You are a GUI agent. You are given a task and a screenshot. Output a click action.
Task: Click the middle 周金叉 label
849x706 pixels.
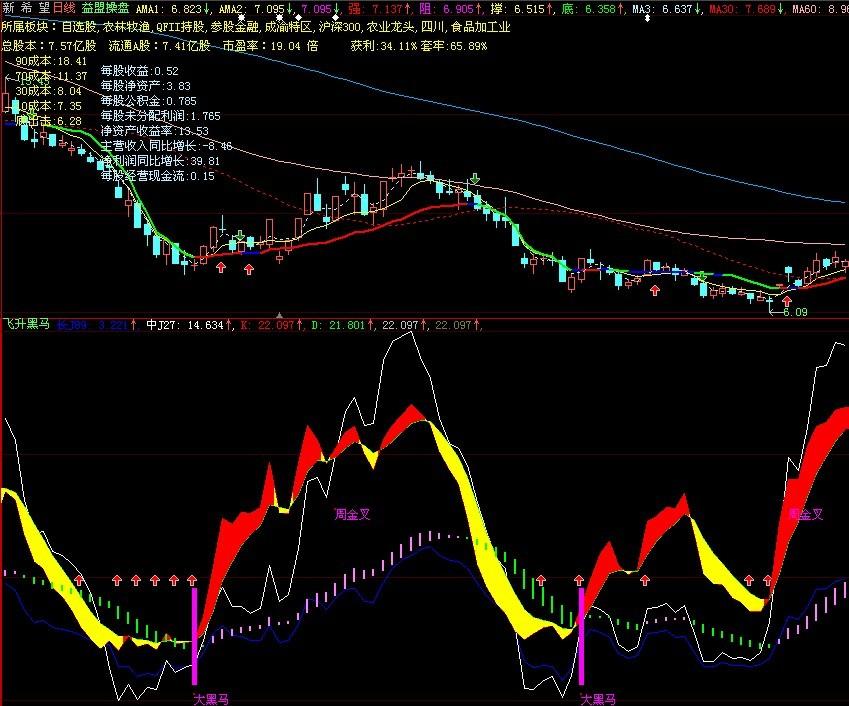coord(353,514)
